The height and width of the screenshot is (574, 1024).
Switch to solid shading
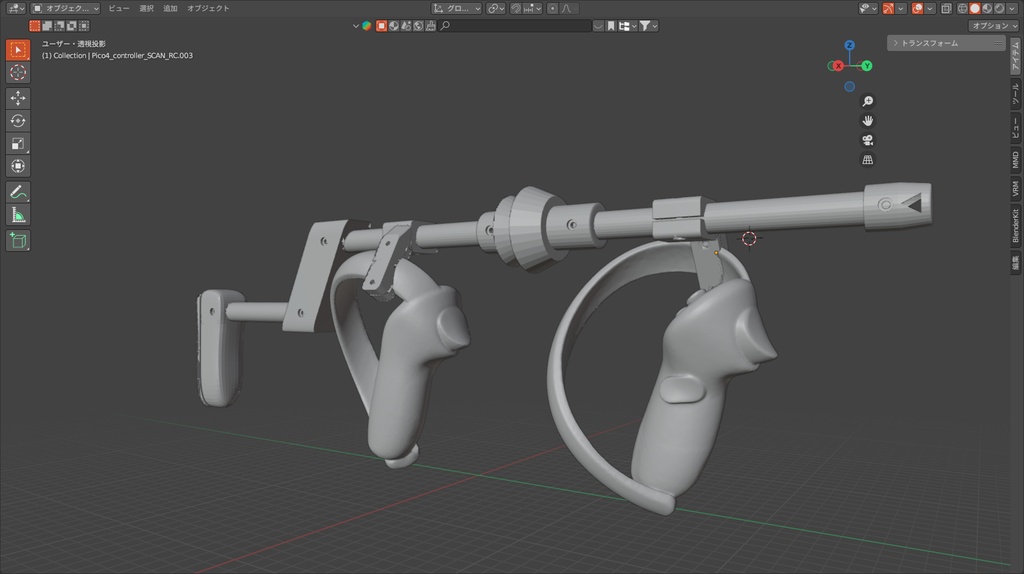(974, 8)
